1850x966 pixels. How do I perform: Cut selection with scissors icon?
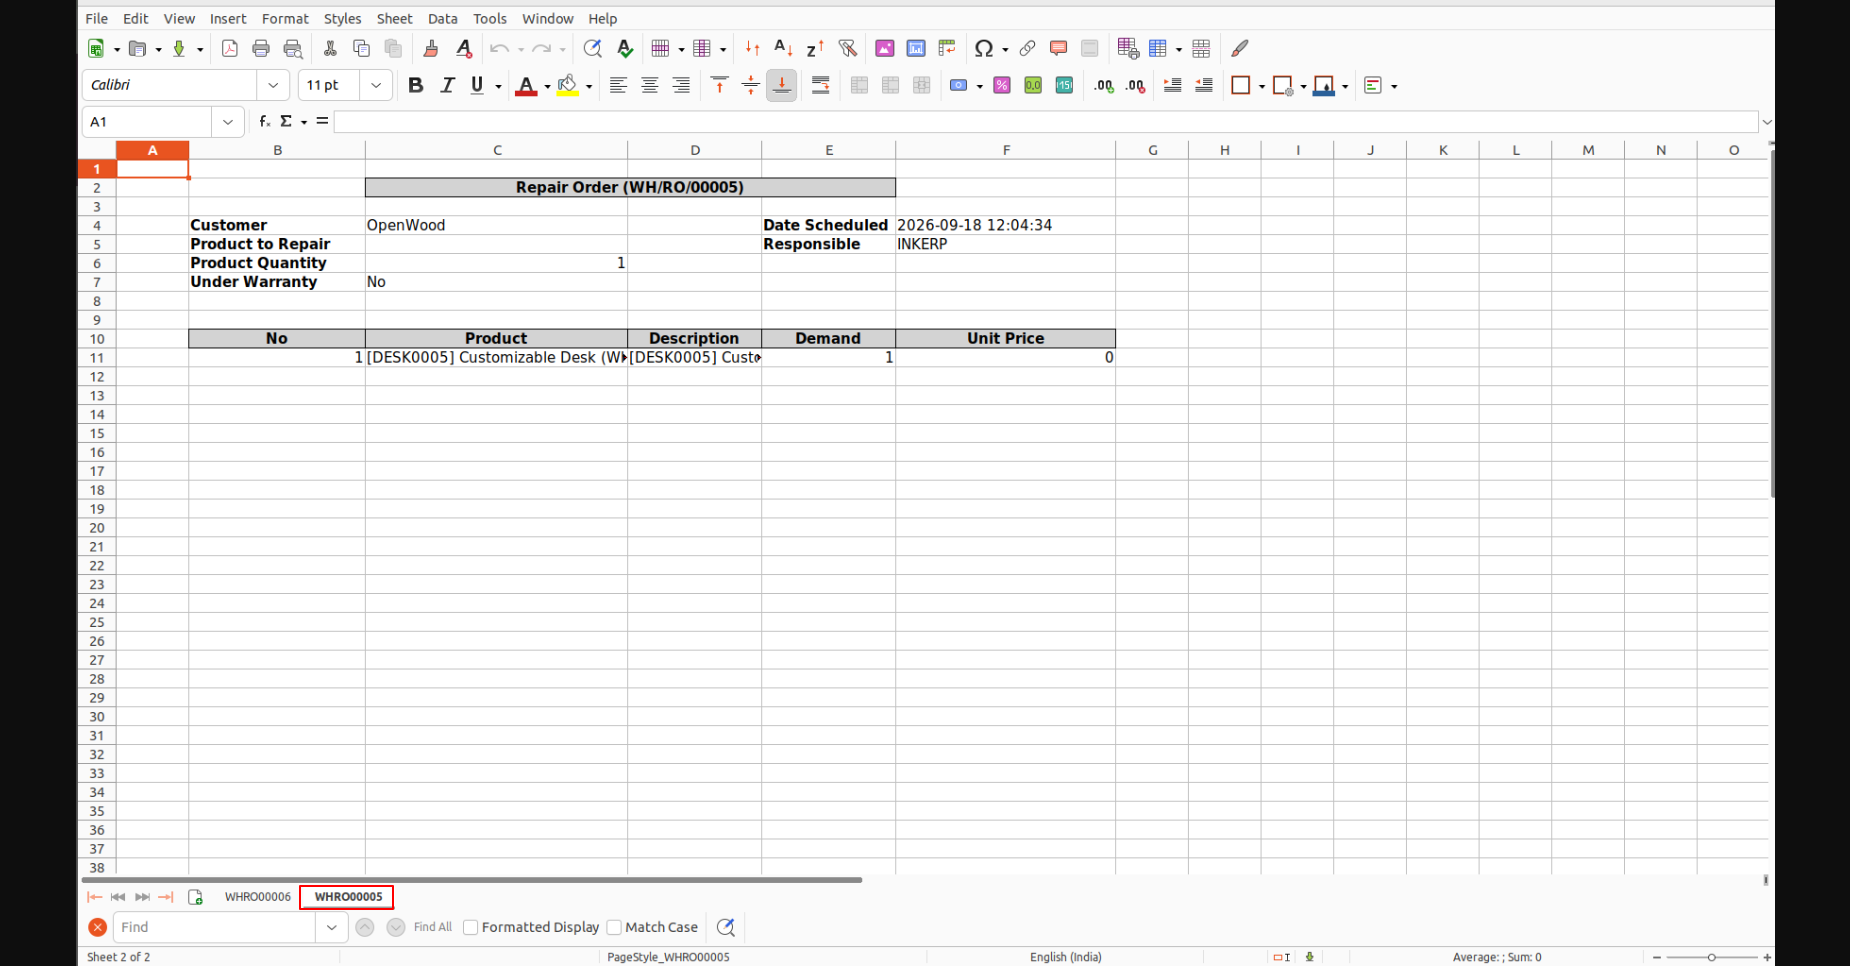pos(330,48)
